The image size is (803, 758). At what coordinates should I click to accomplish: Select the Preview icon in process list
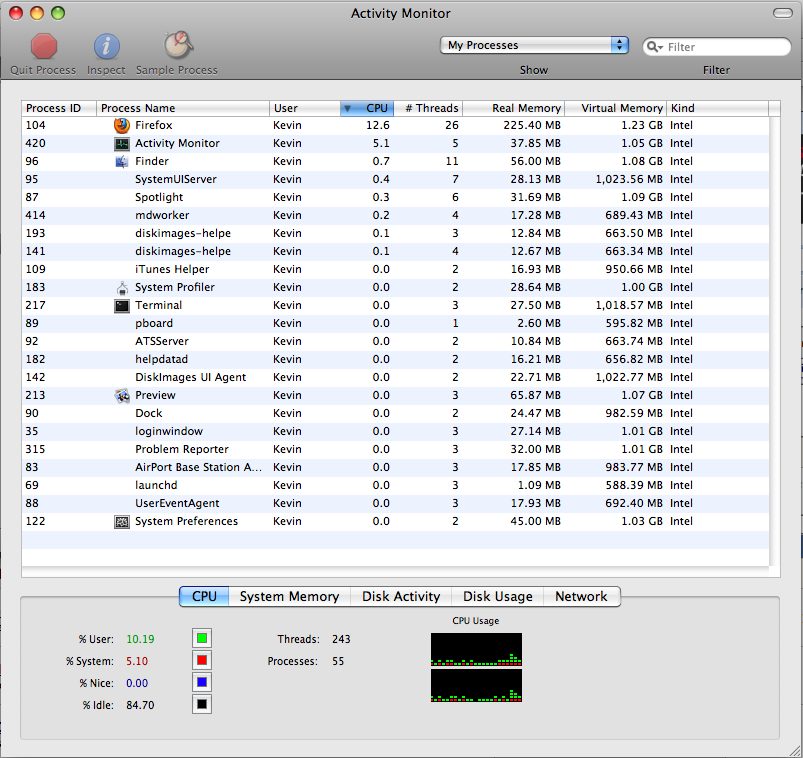pyautogui.click(x=122, y=395)
